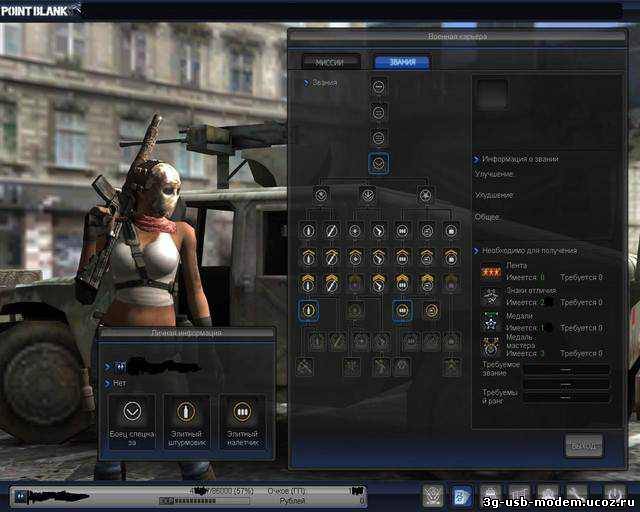
Task: Click the Знаки отличия insignia icon
Action: [x=491, y=297]
